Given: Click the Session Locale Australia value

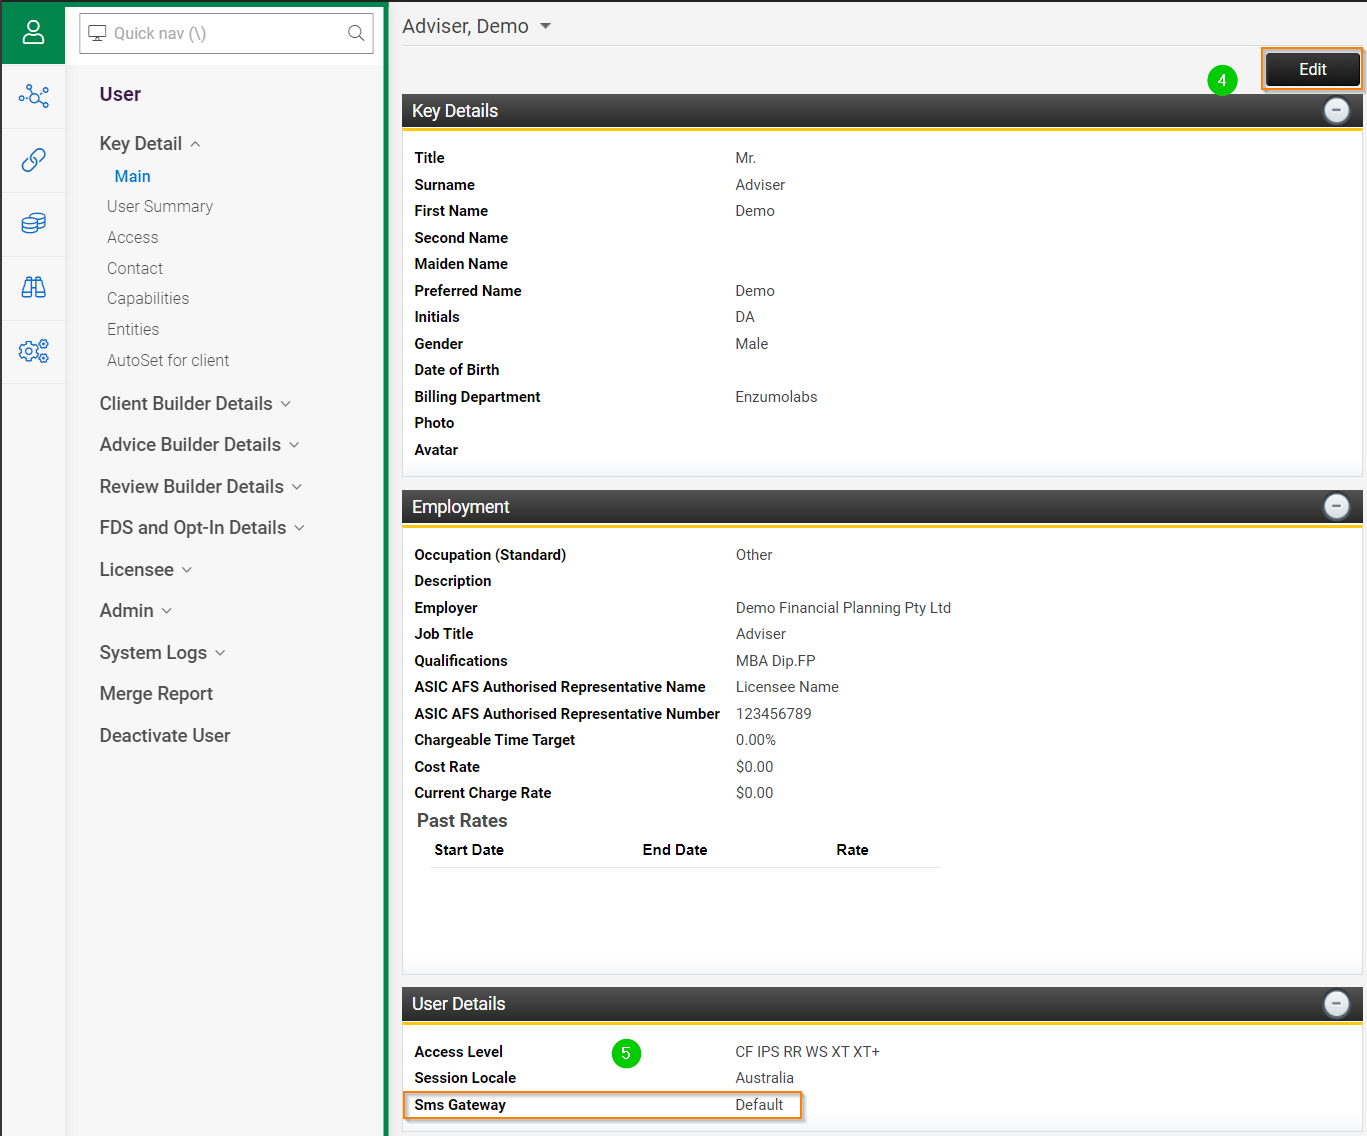Looking at the screenshot, I should click(x=765, y=1078).
